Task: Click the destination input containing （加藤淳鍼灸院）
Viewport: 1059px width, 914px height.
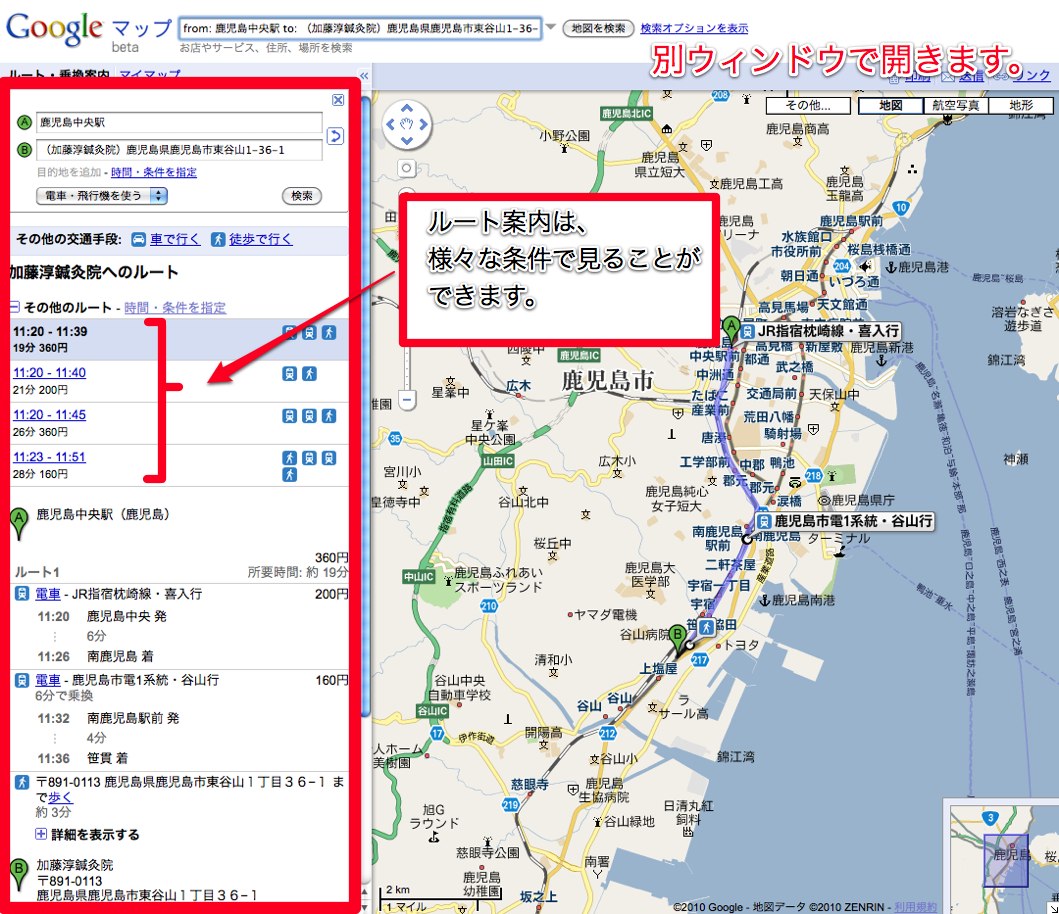Action: pyautogui.click(x=179, y=150)
